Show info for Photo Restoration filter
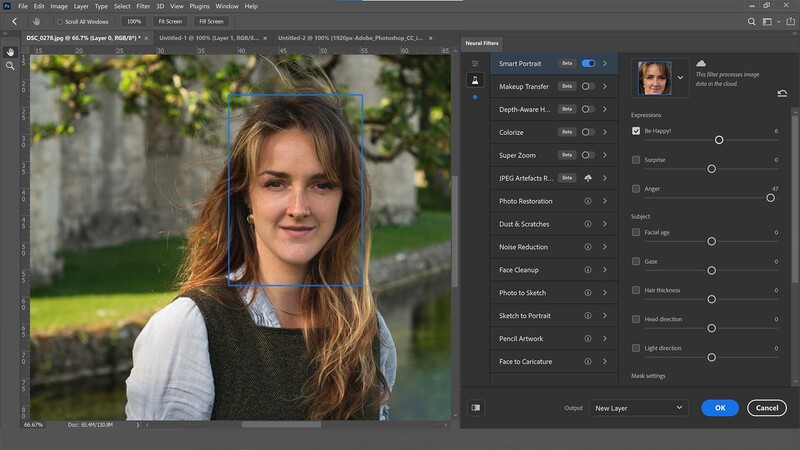This screenshot has width=800, height=450. [588, 201]
